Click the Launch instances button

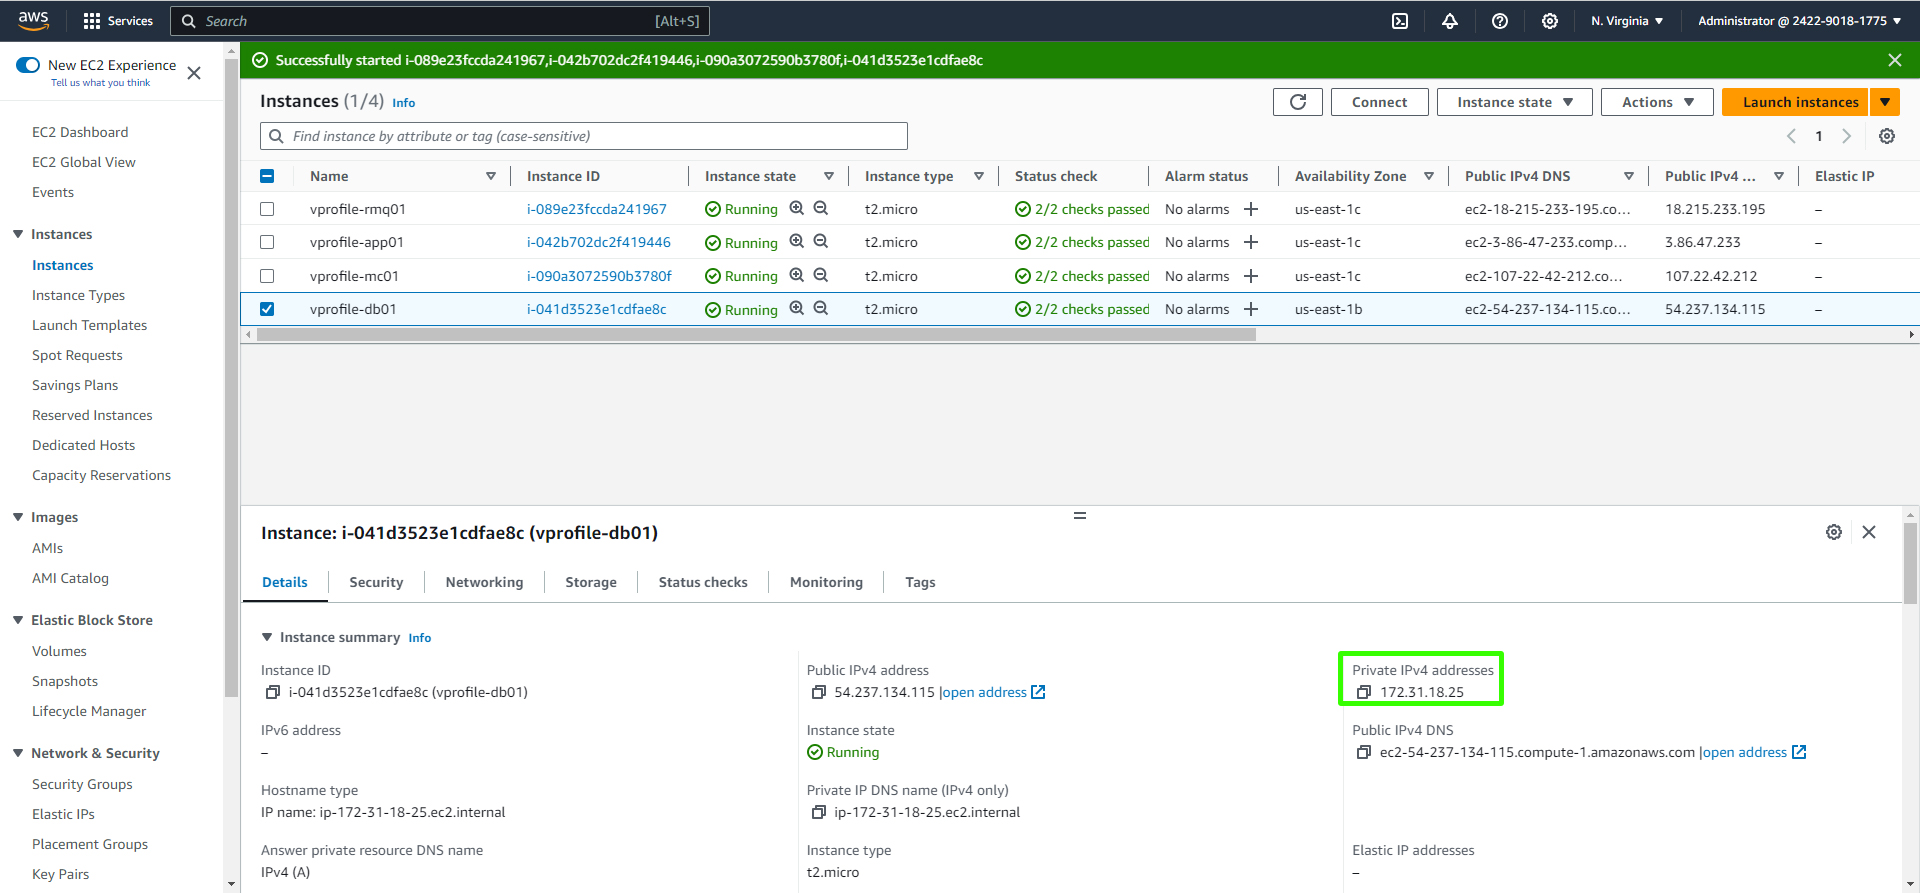coord(1796,102)
